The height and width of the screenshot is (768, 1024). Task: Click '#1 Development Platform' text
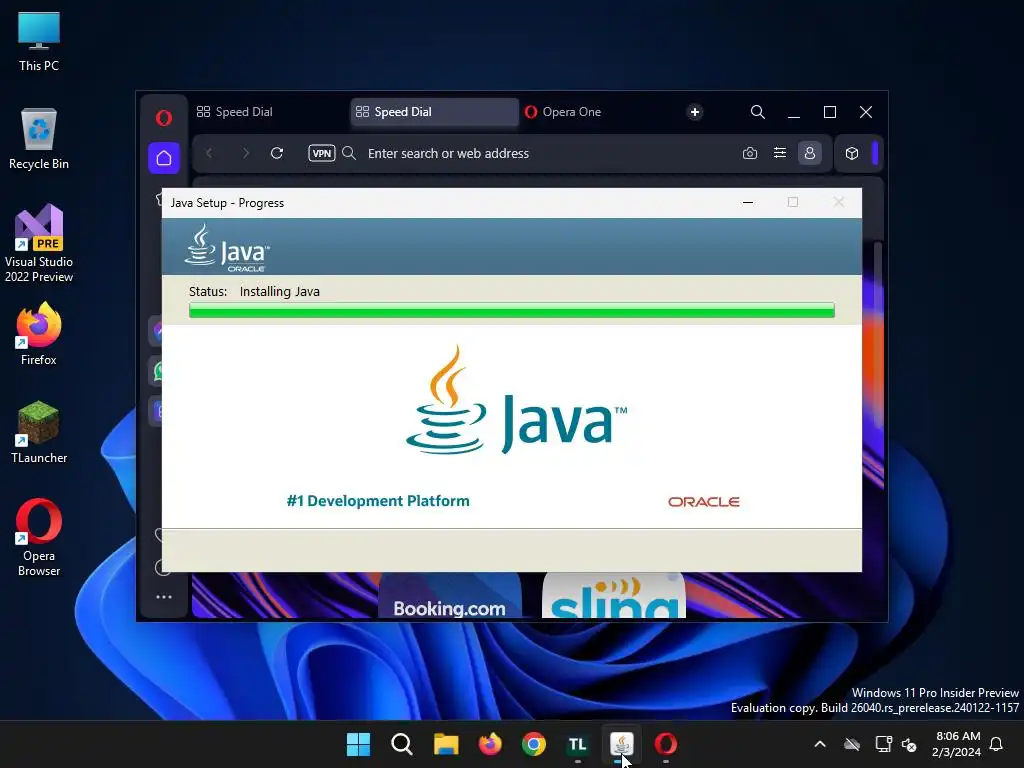coord(378,501)
